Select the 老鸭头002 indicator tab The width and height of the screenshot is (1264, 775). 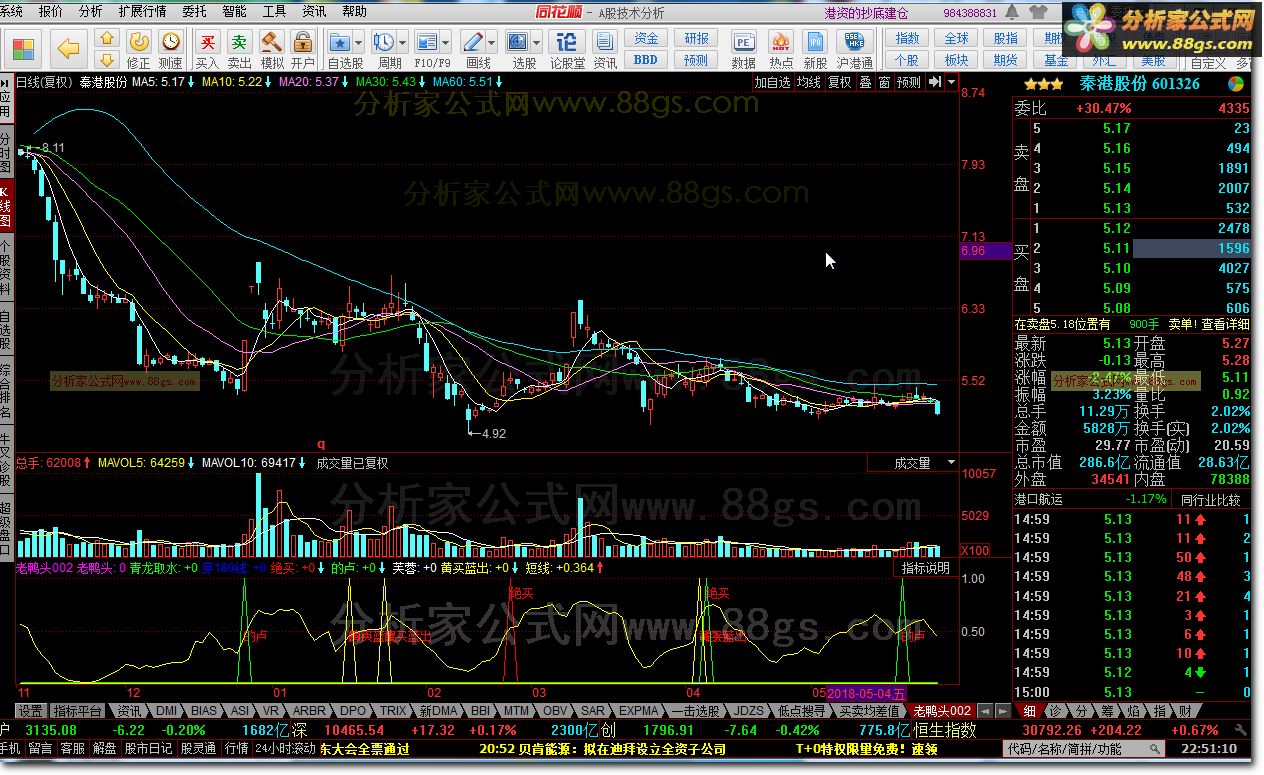pos(941,711)
